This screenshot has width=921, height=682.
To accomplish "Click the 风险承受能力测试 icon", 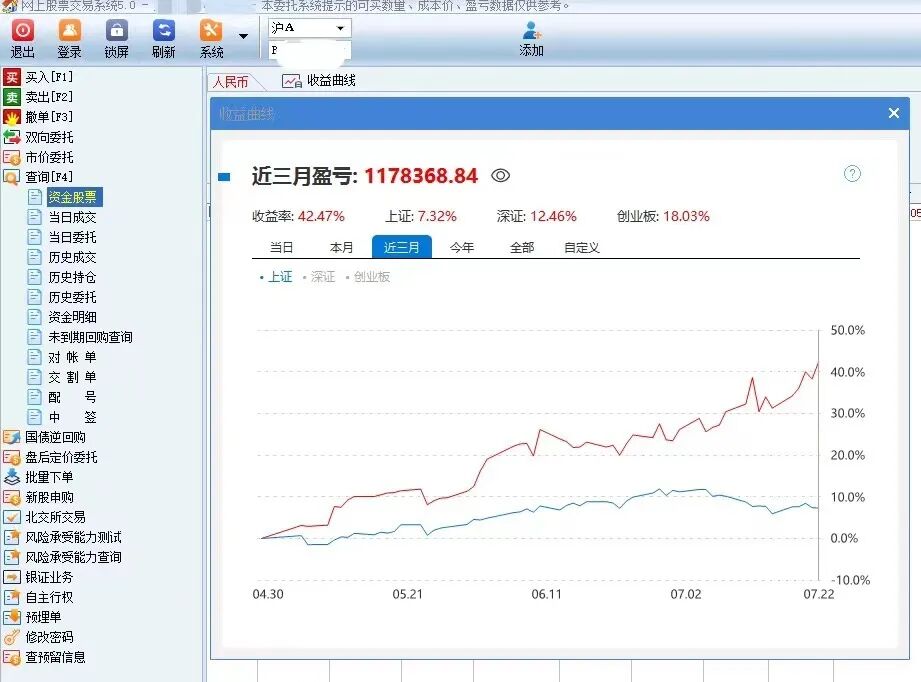I will 12,537.
